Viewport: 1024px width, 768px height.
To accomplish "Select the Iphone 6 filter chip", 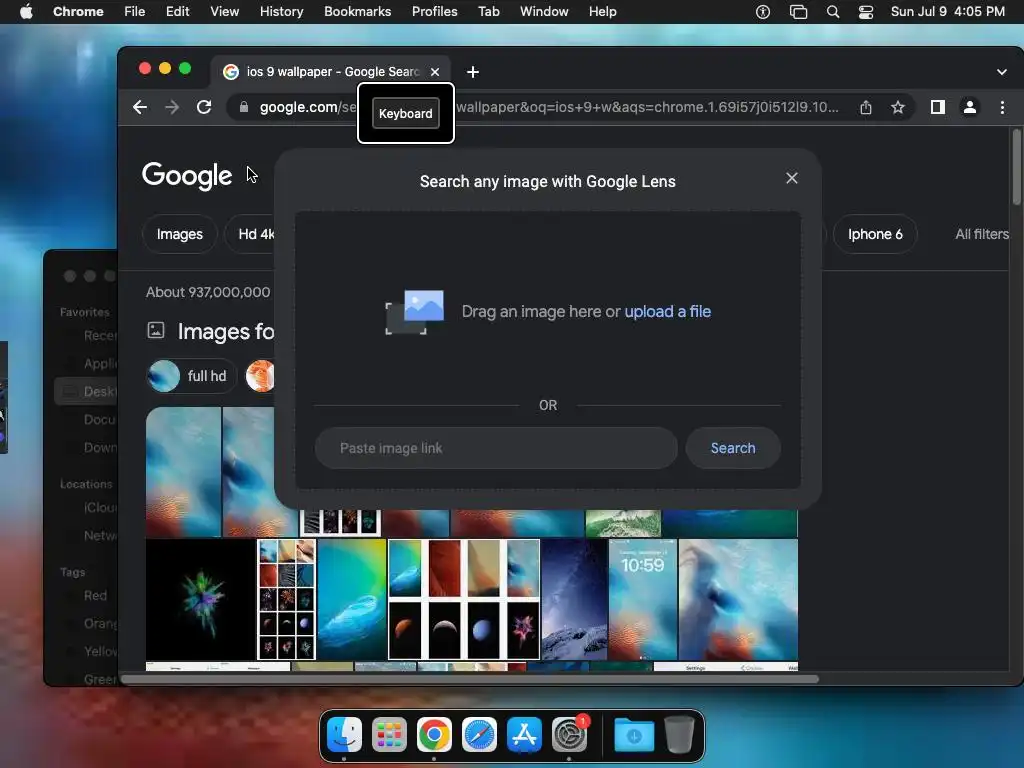I will [x=875, y=234].
